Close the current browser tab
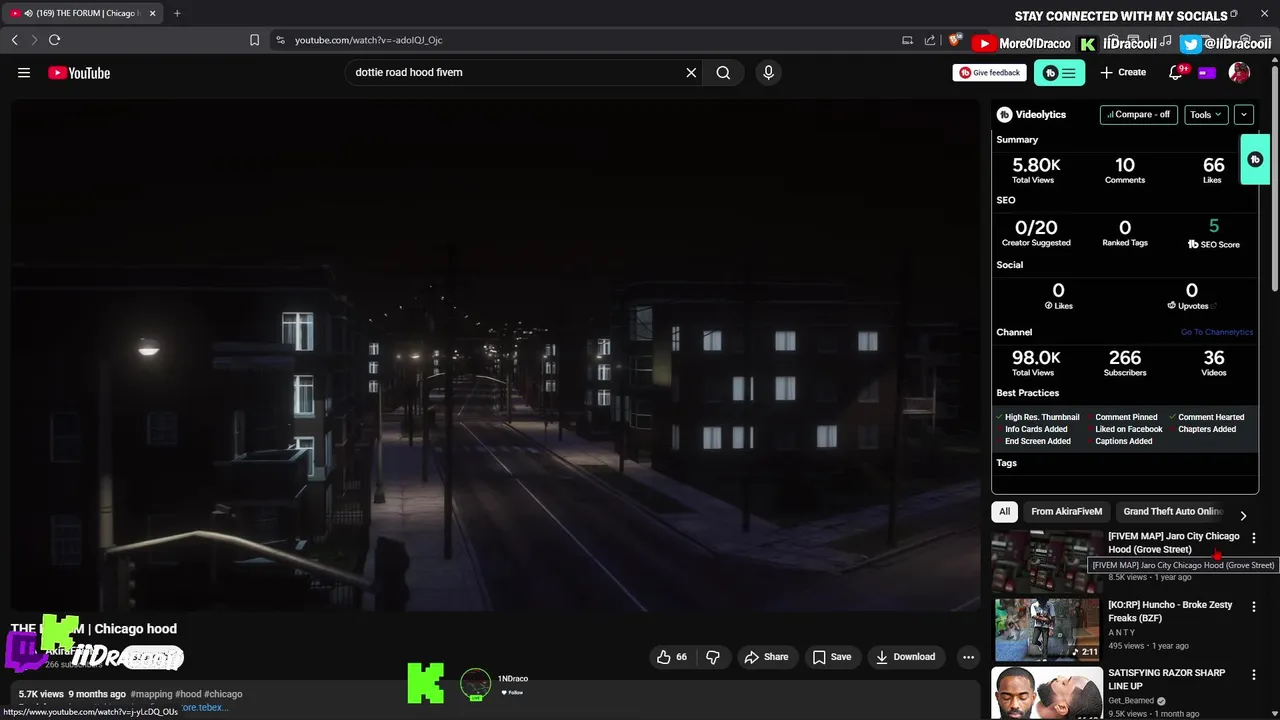Screen dimensions: 1280x720 click(x=152, y=13)
